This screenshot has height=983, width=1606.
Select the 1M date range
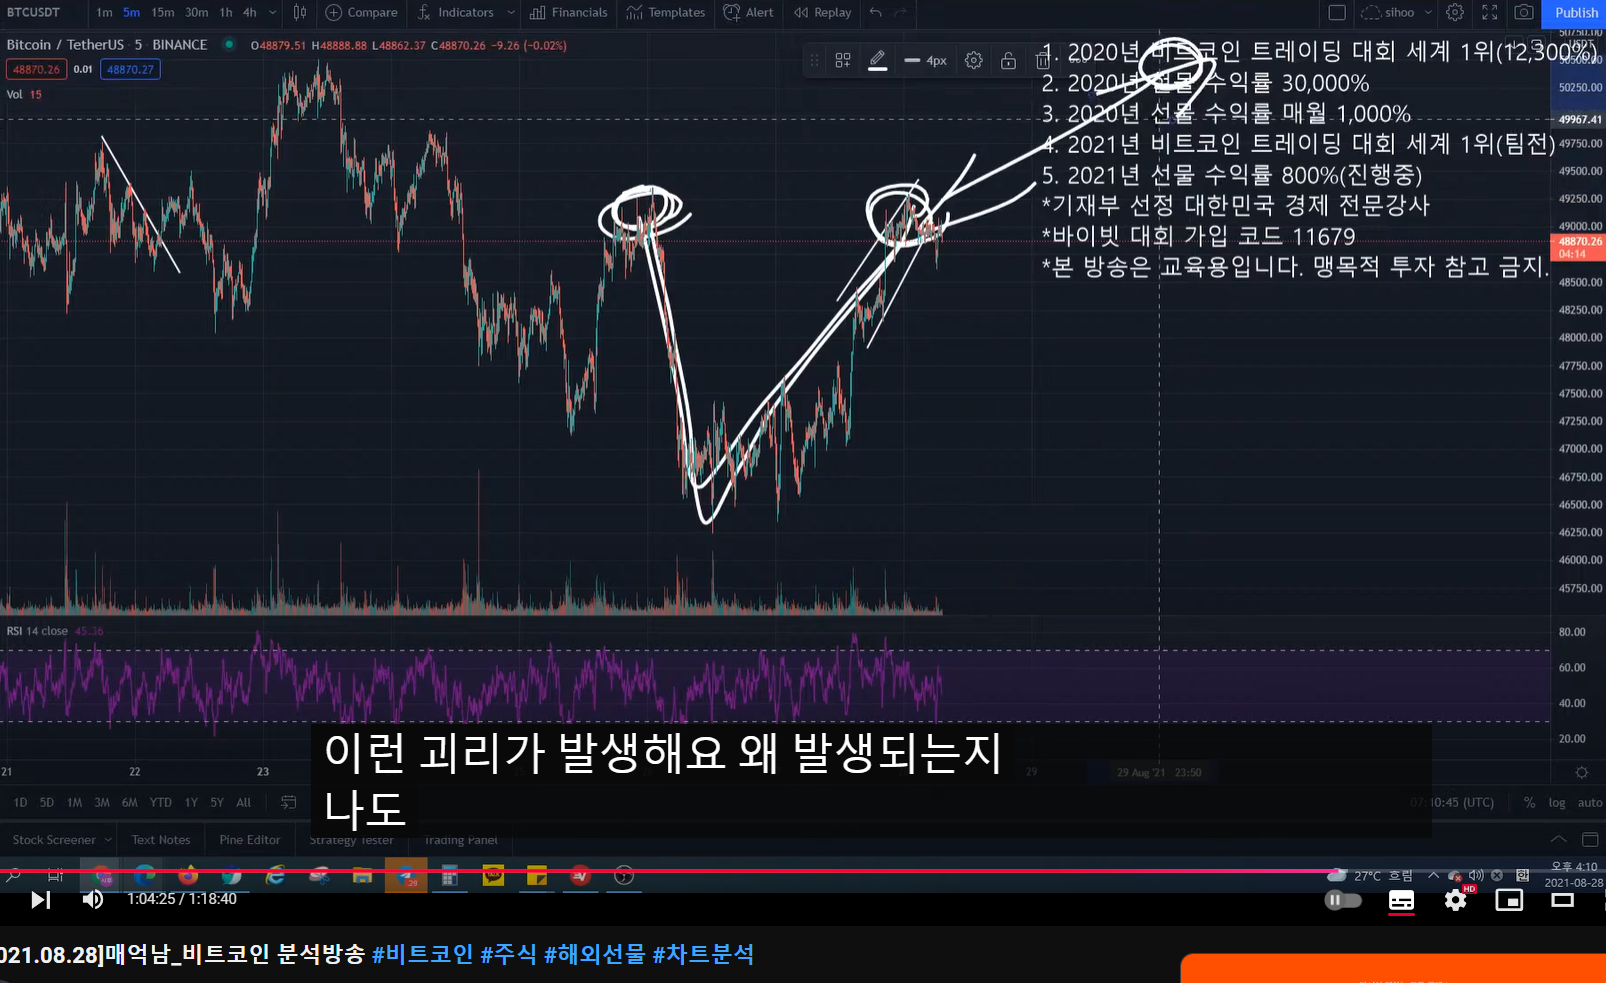click(74, 803)
